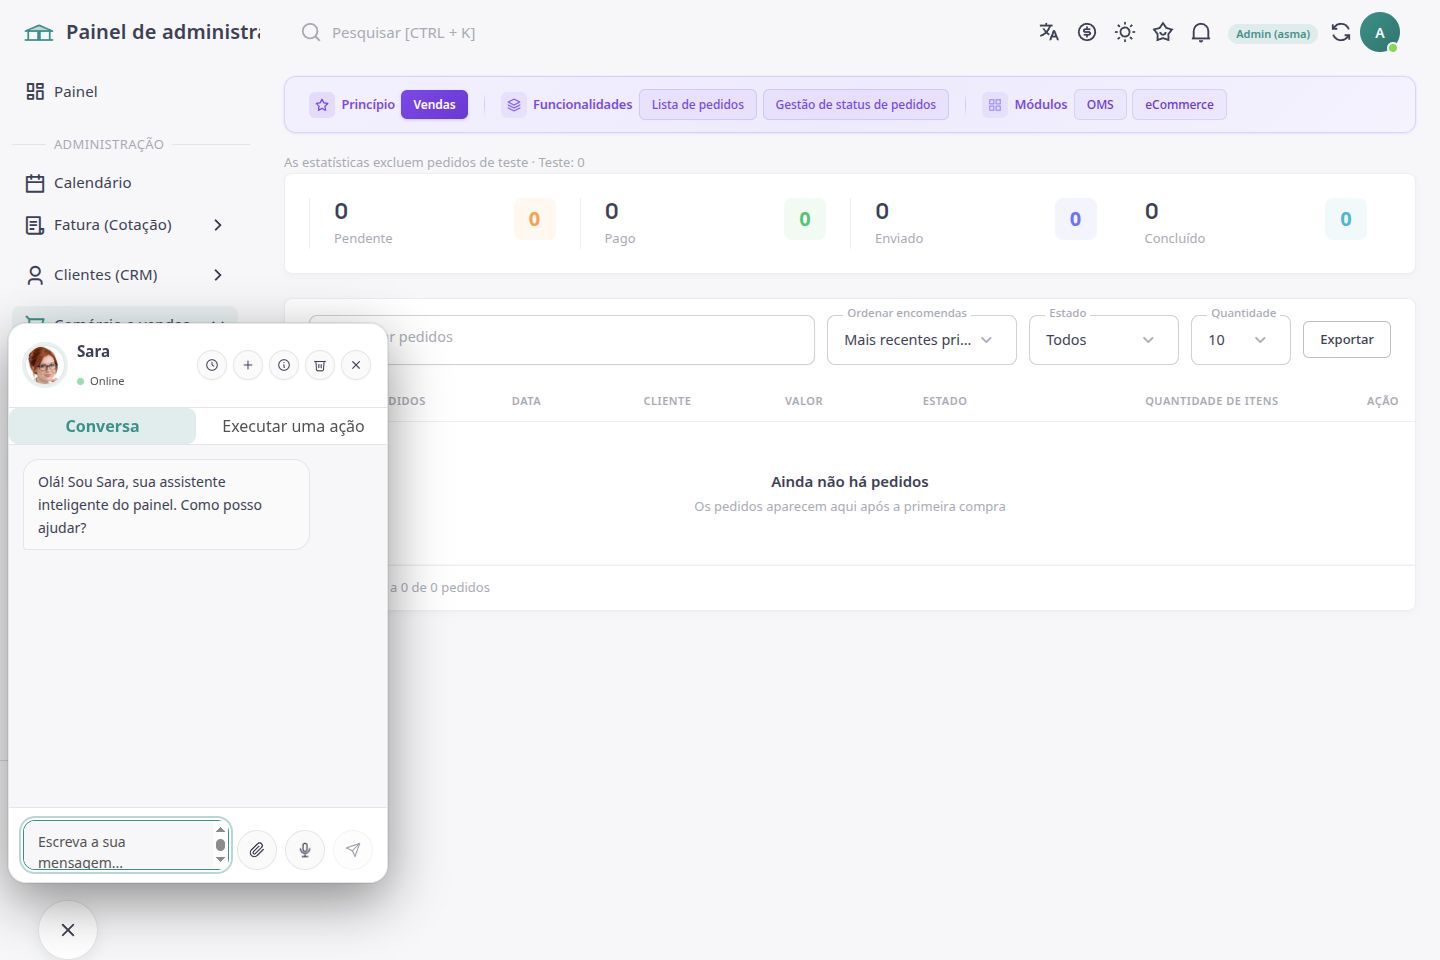This screenshot has height=960, width=1440.
Task: Open the language translation icon
Action: pos(1049,32)
